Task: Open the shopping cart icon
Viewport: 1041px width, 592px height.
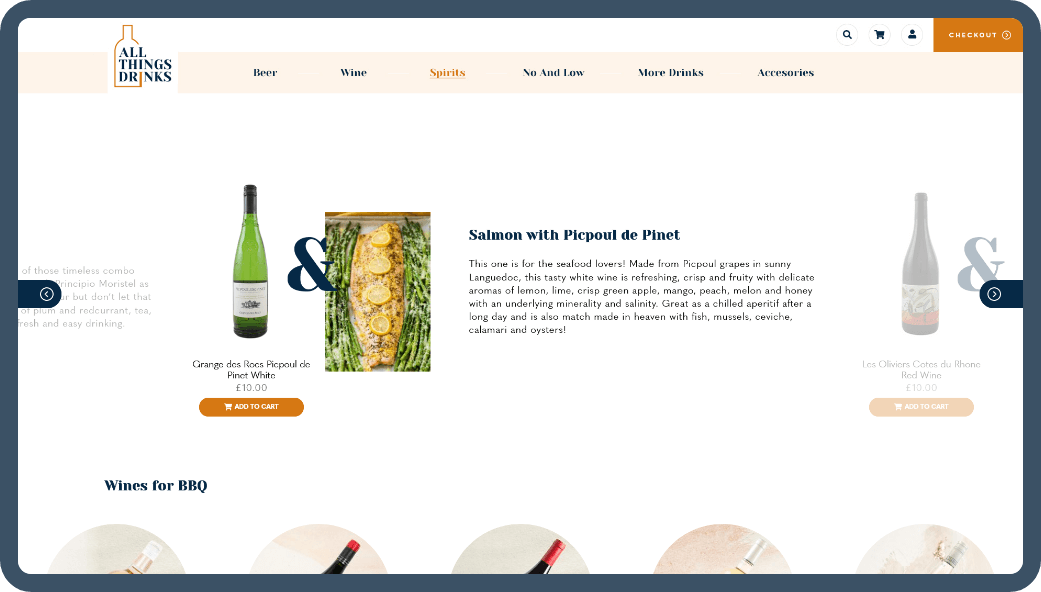Action: point(879,35)
